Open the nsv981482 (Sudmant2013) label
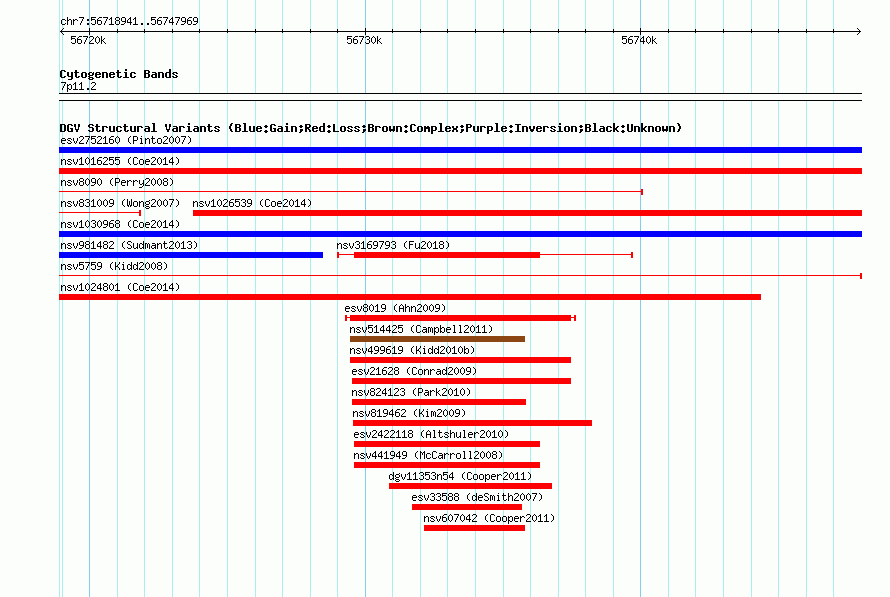Viewport: 890px width, 597px height. 129,245
